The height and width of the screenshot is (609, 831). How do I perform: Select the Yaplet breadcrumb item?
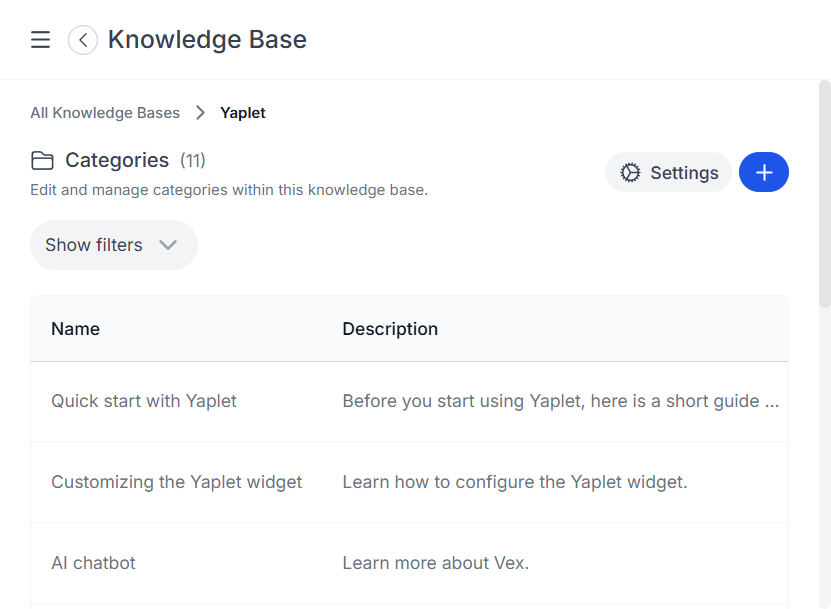pos(243,113)
